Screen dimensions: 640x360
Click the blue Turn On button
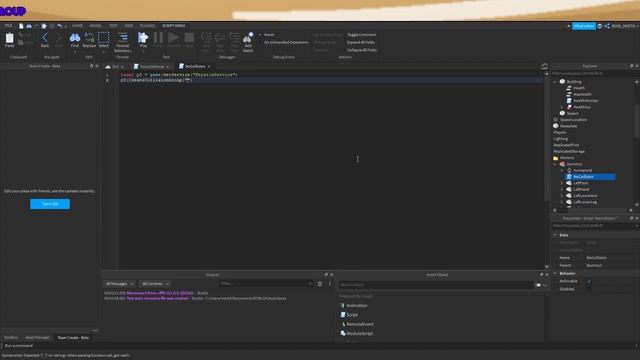pos(50,204)
